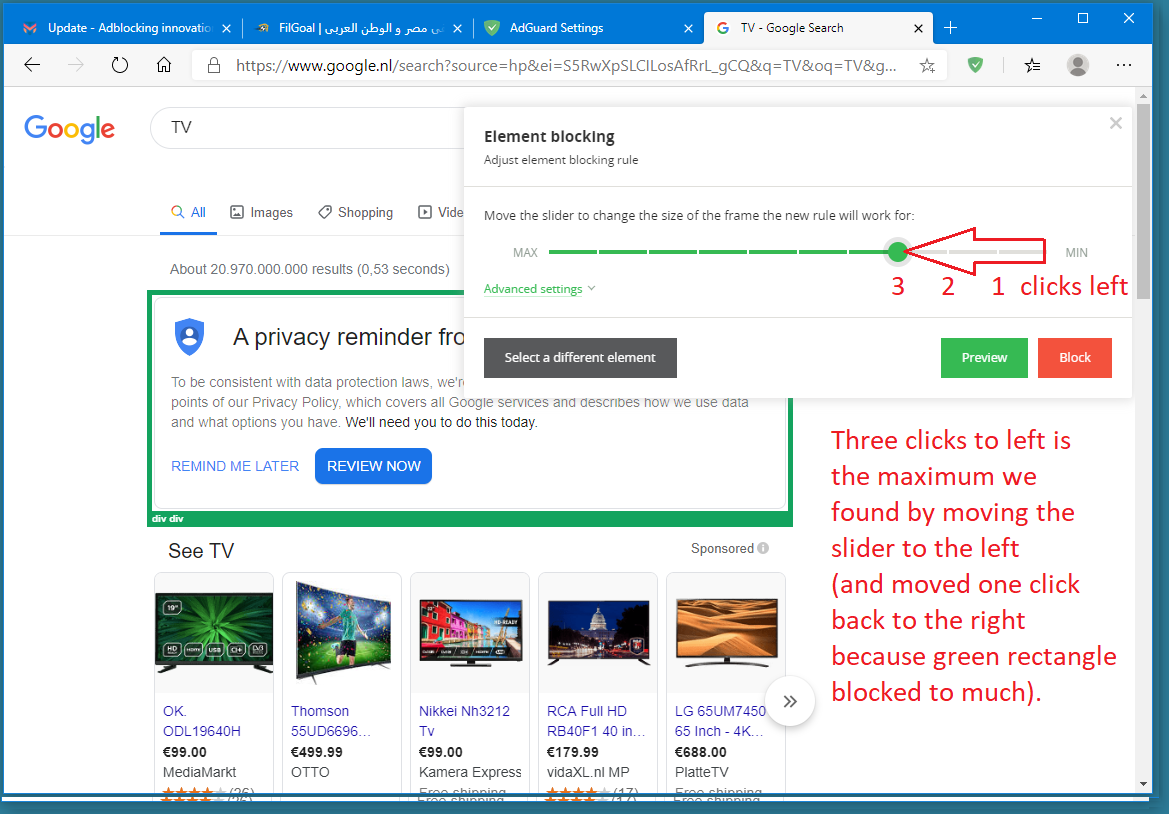1172x814 pixels.
Task: Open the OK. ODL19640H product link
Action: point(202,721)
